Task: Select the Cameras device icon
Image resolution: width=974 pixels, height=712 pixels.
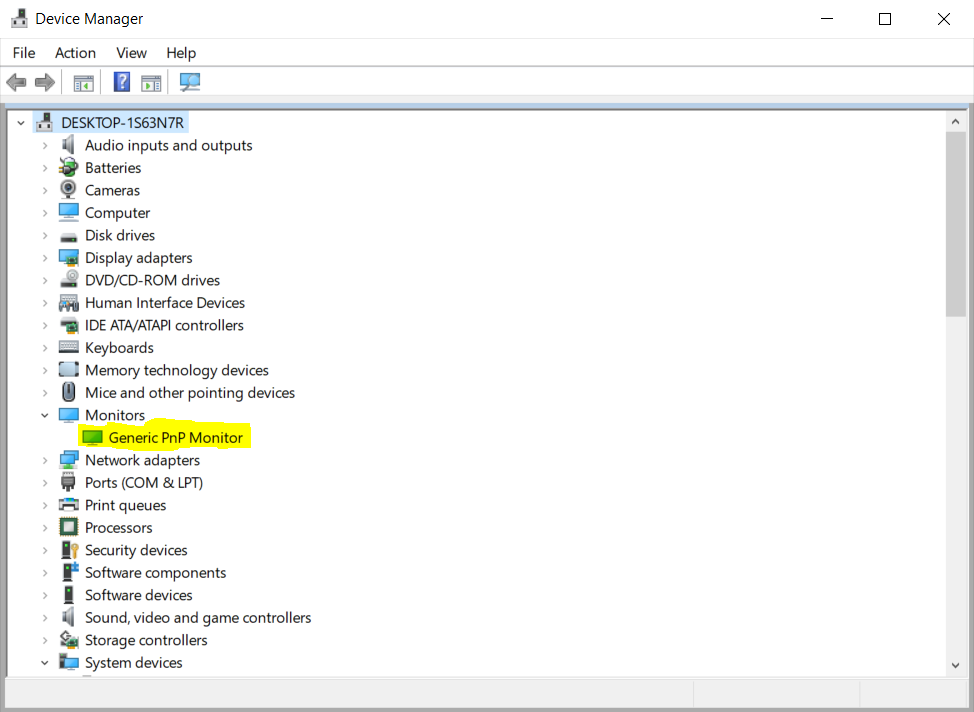Action: [69, 190]
